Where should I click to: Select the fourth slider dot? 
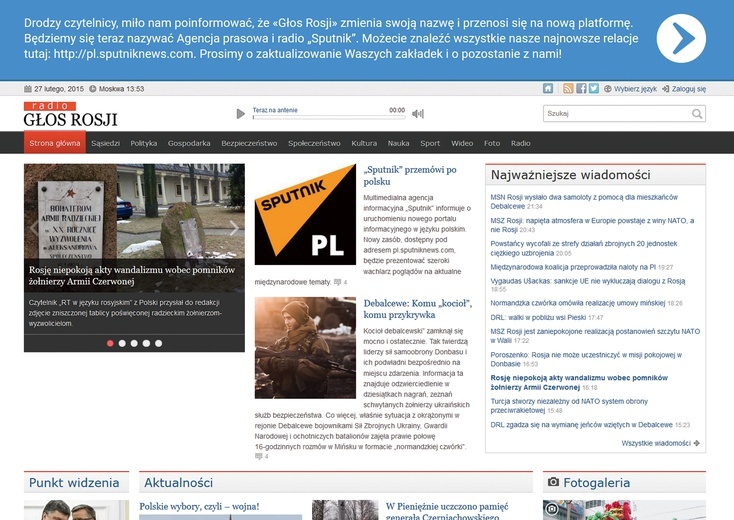pos(147,343)
